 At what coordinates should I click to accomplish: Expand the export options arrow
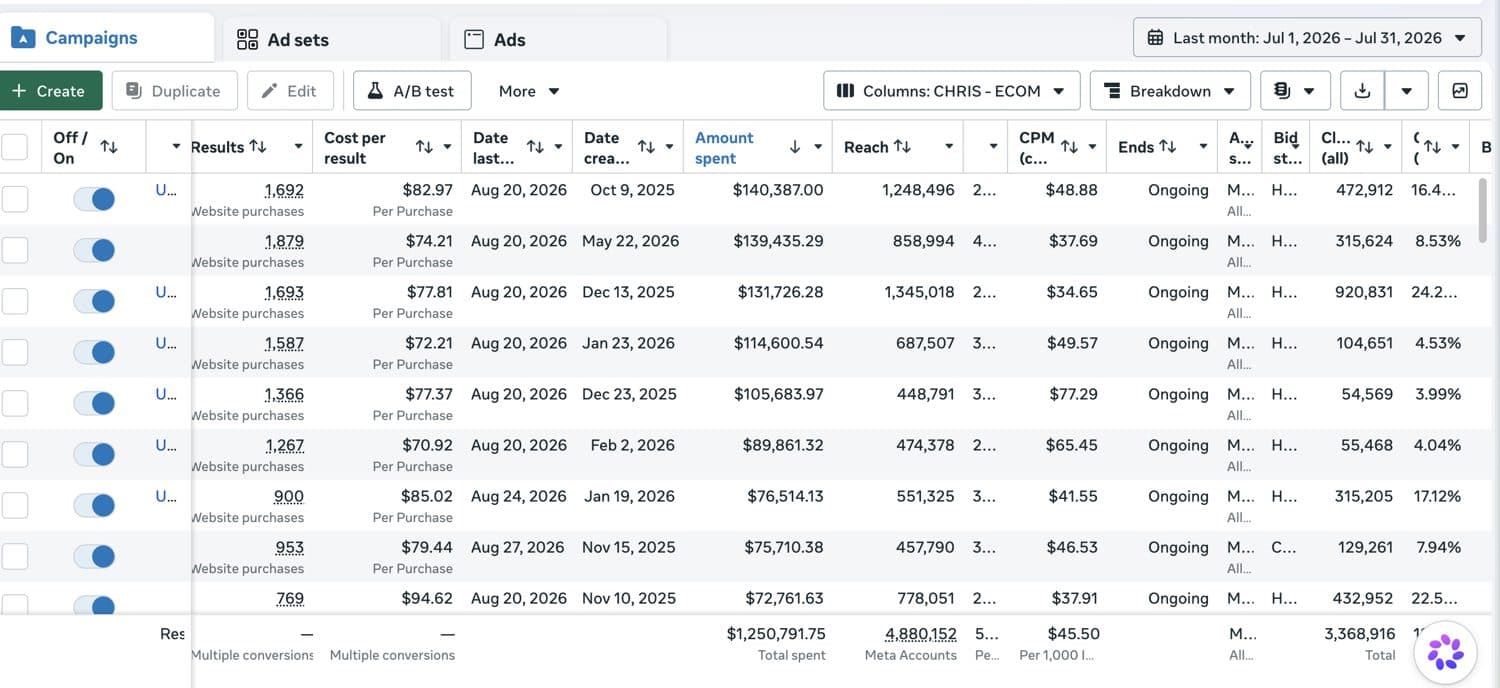pyautogui.click(x=1406, y=91)
